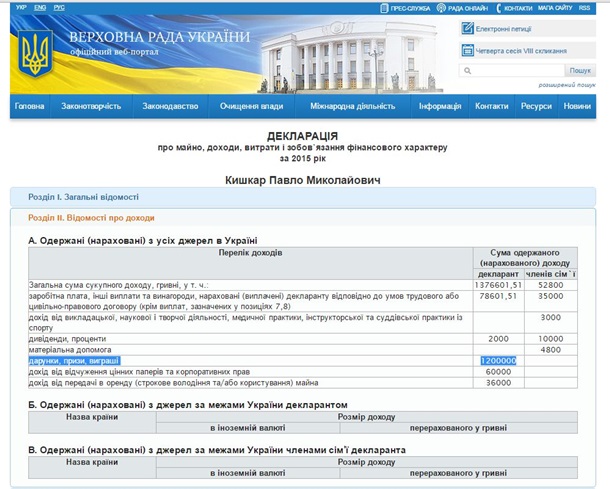The width and height of the screenshot is (610, 489).
Task: Open the Законодавство menu item
Action: pos(170,106)
